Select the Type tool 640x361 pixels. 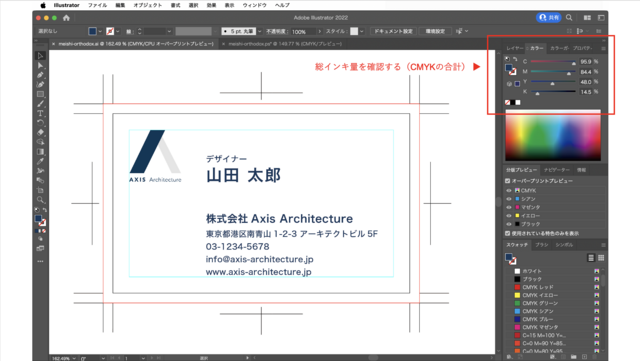40,114
